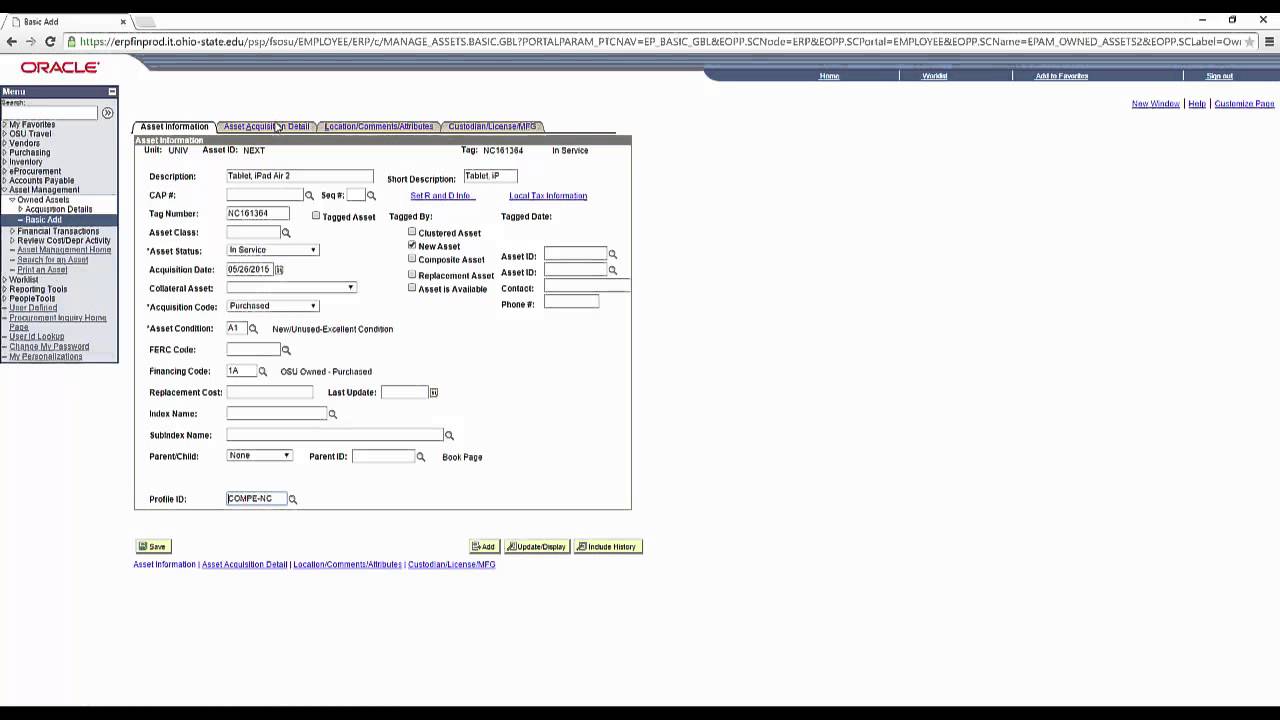Open the Collateral Asset dropdown
The width and height of the screenshot is (1280, 720).
click(x=291, y=288)
